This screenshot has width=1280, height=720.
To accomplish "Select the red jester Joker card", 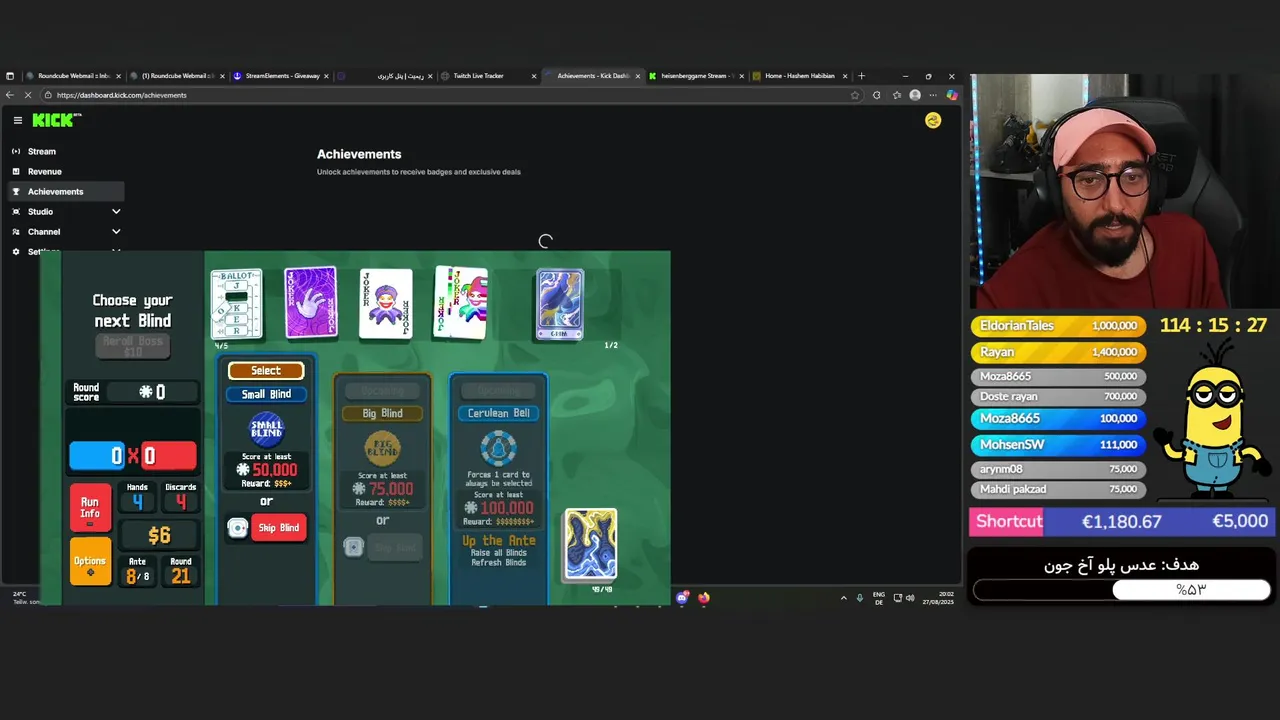I will tap(386, 304).
